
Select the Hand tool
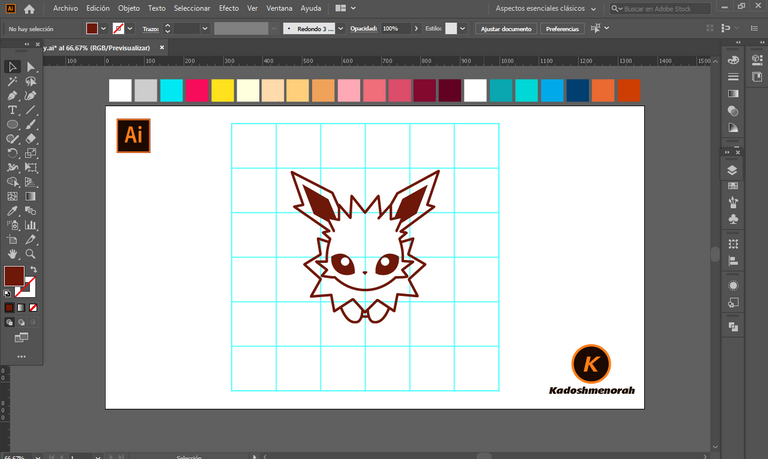click(12, 254)
